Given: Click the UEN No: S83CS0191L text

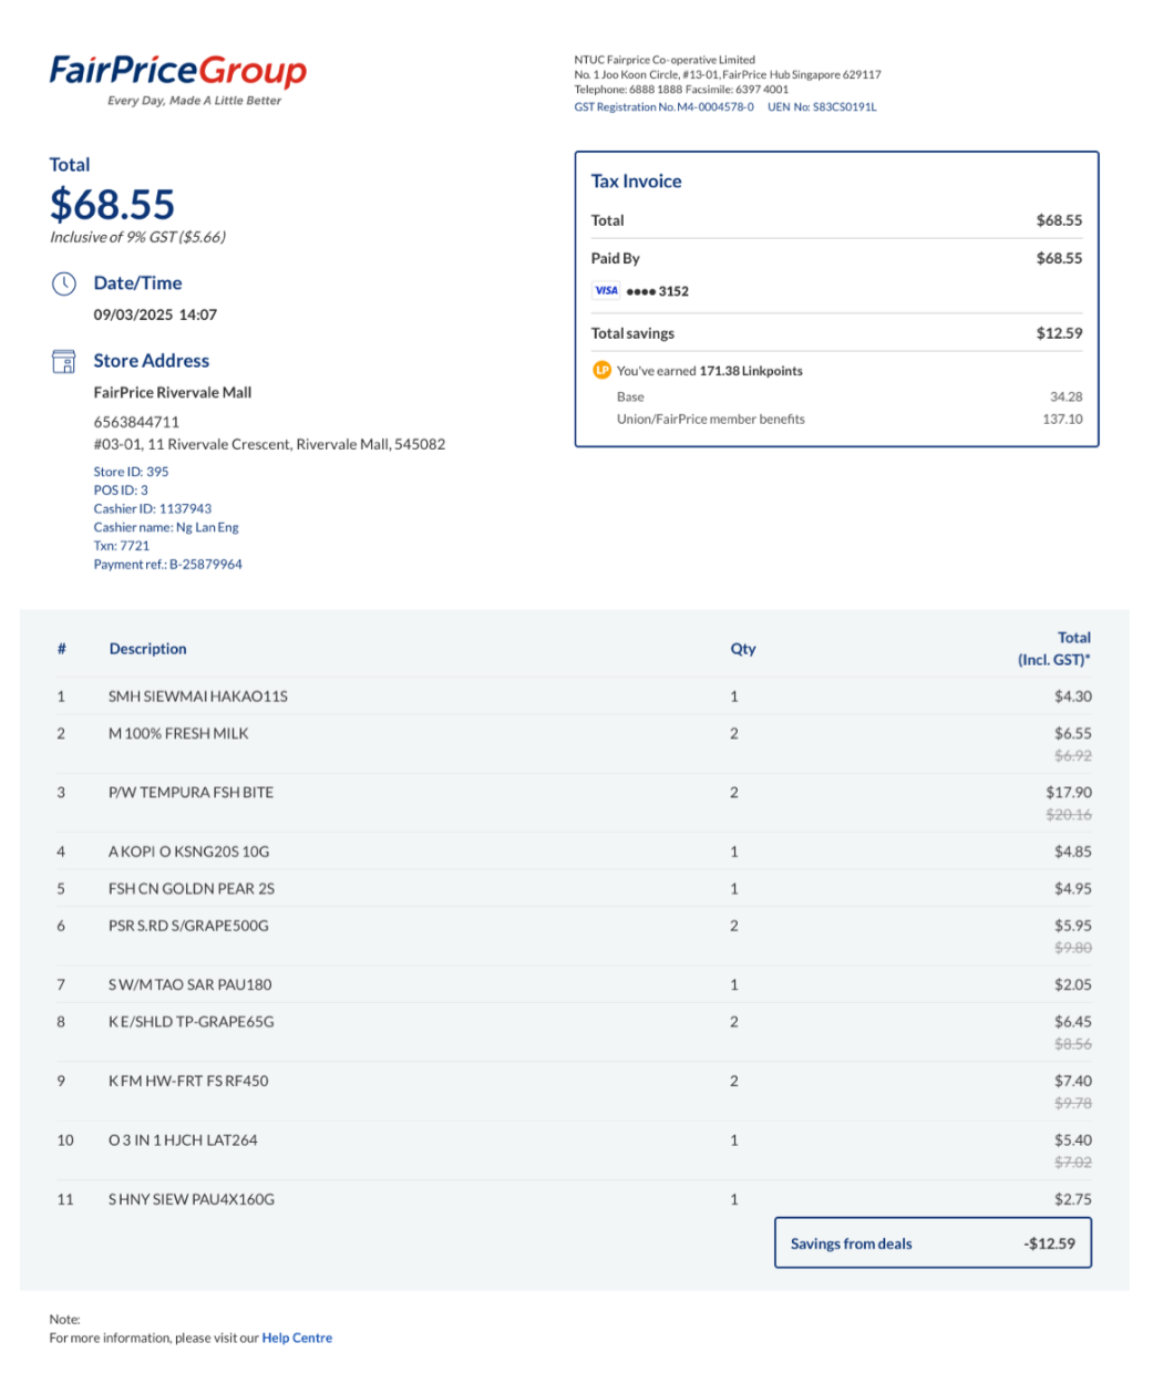Looking at the screenshot, I should point(822,107).
